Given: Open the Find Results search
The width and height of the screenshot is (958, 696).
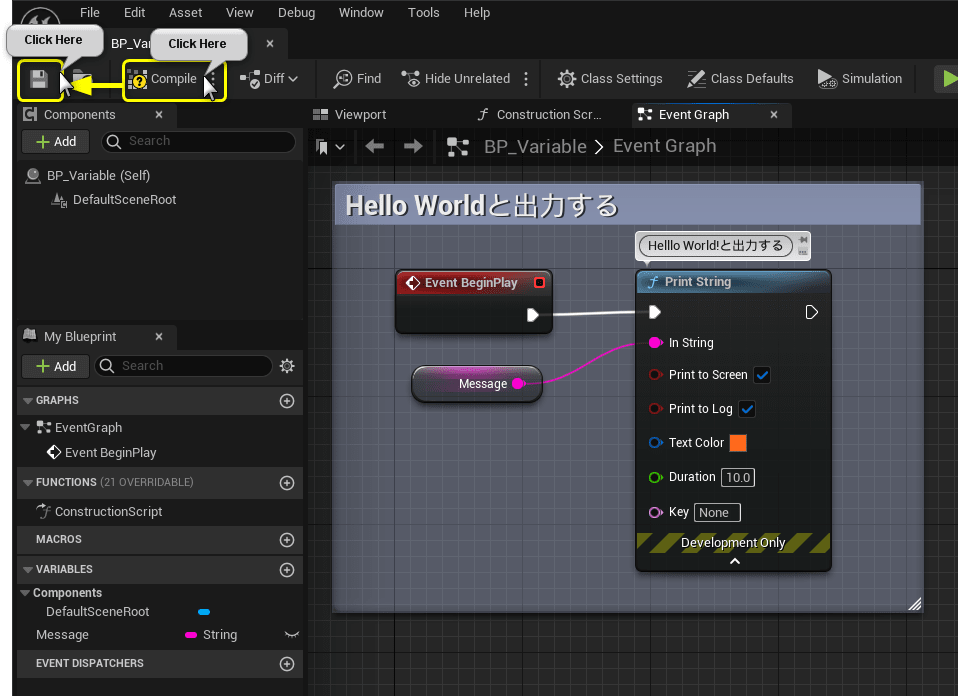Looking at the screenshot, I should tap(356, 78).
